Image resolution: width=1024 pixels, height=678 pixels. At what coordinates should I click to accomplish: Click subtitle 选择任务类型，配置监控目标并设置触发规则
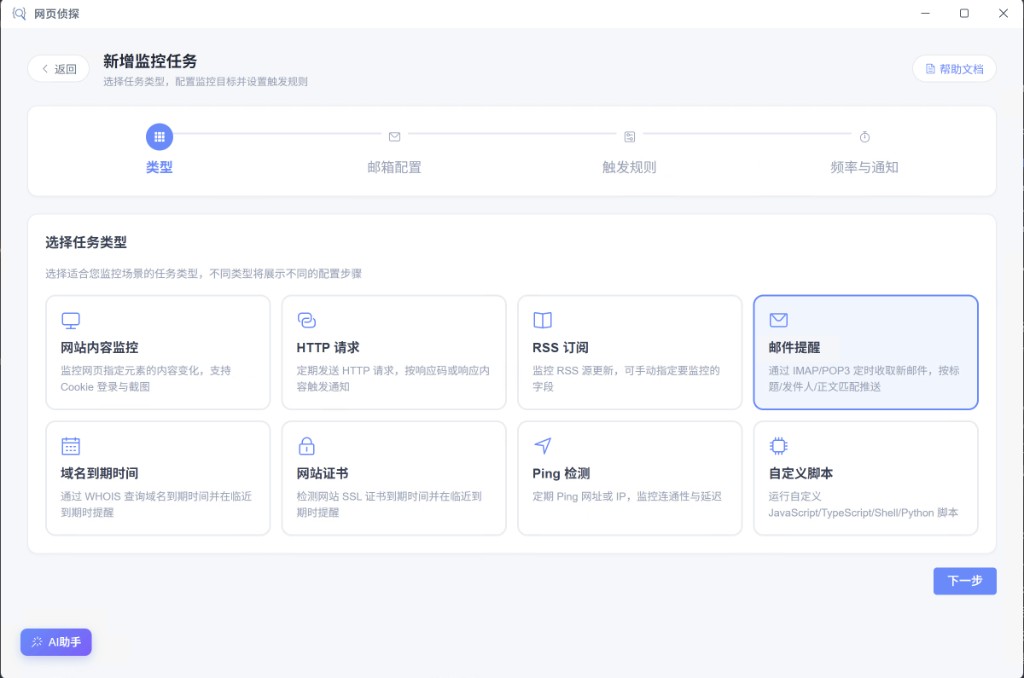[205, 82]
